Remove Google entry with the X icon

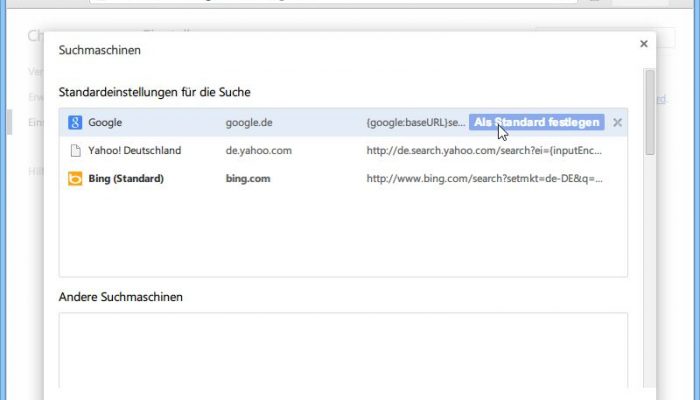coord(617,122)
